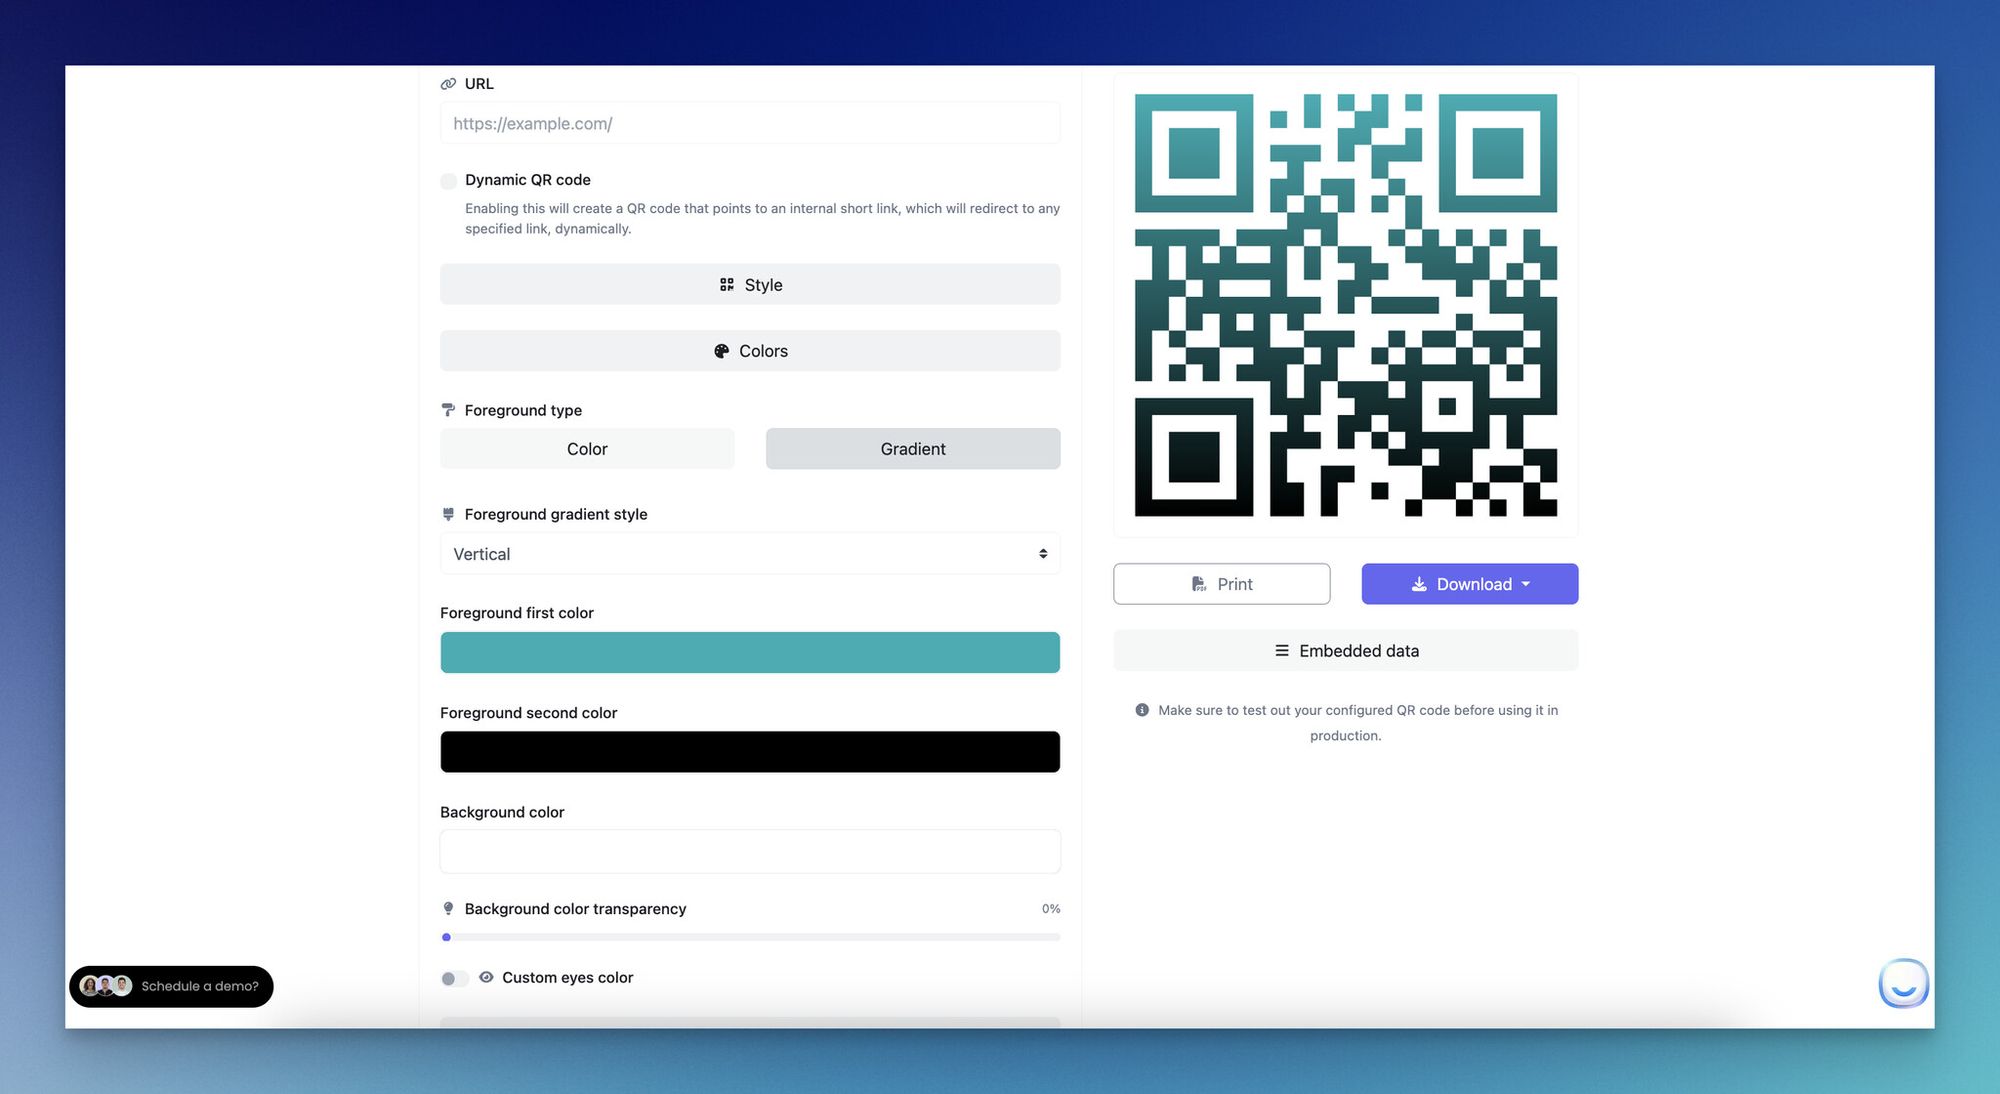Enable the Dynamic QR code toggle
Viewport: 2000px width, 1094px height.
448,181
